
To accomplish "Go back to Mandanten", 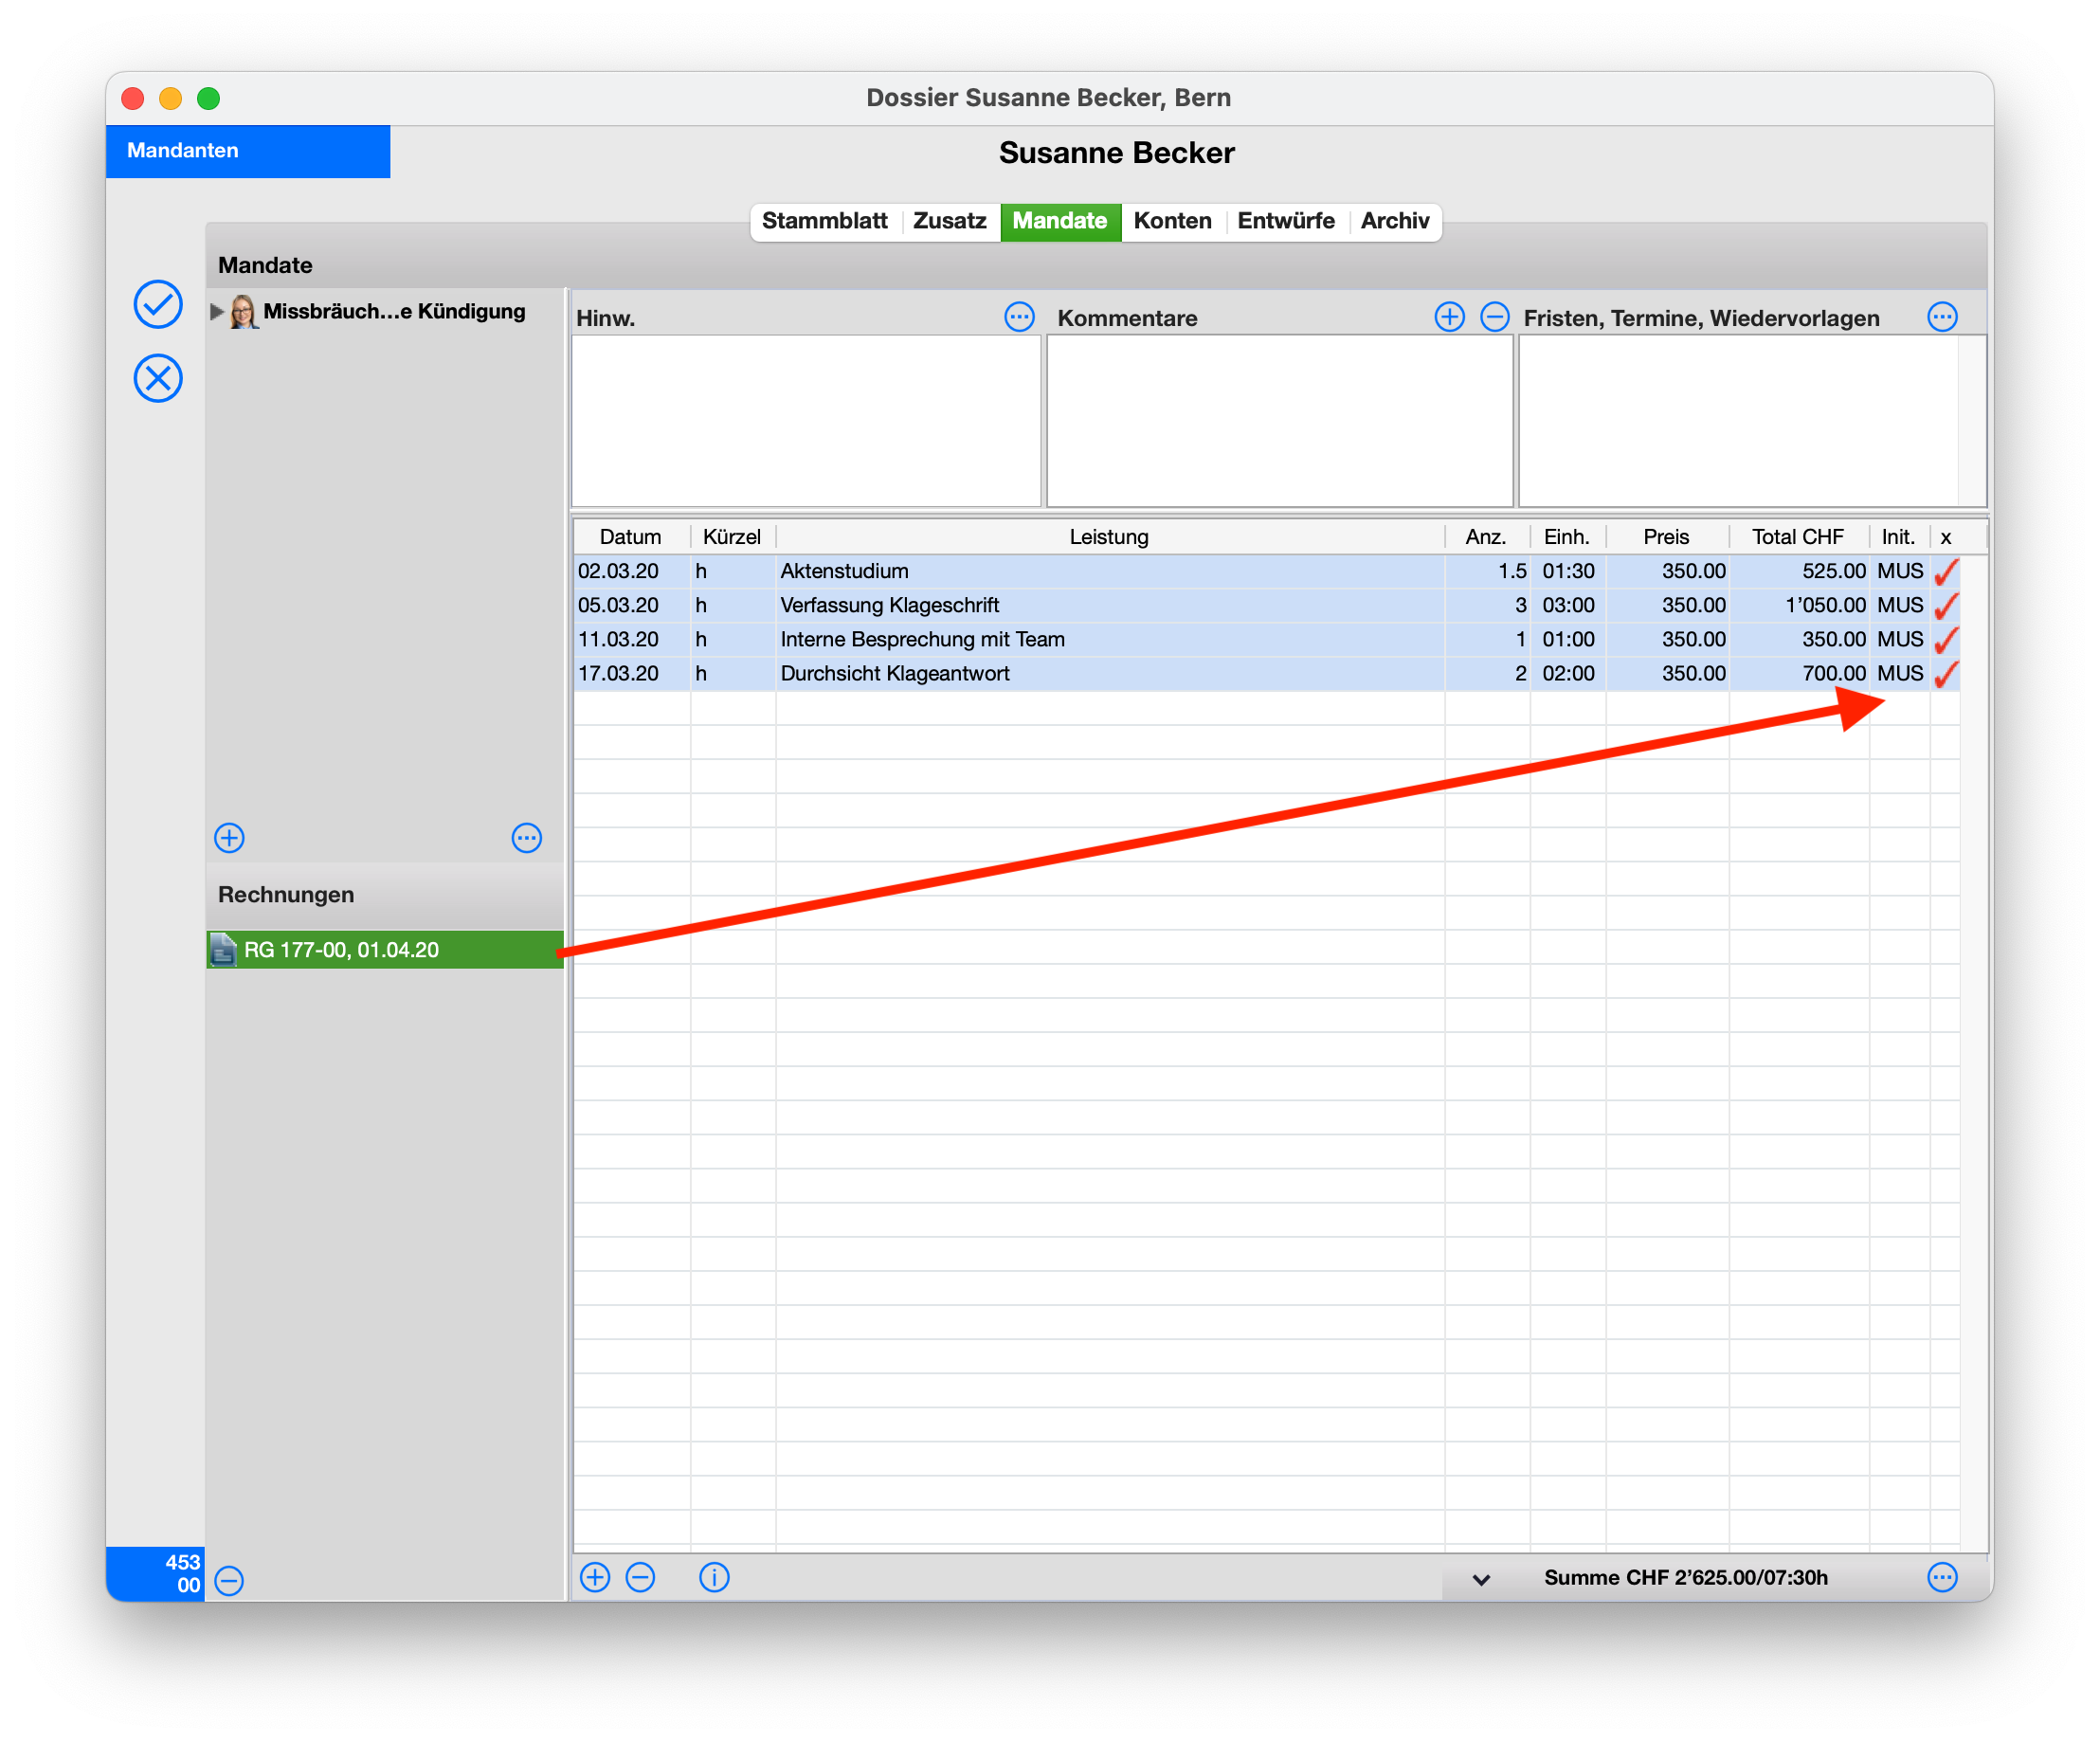I will click(x=248, y=151).
